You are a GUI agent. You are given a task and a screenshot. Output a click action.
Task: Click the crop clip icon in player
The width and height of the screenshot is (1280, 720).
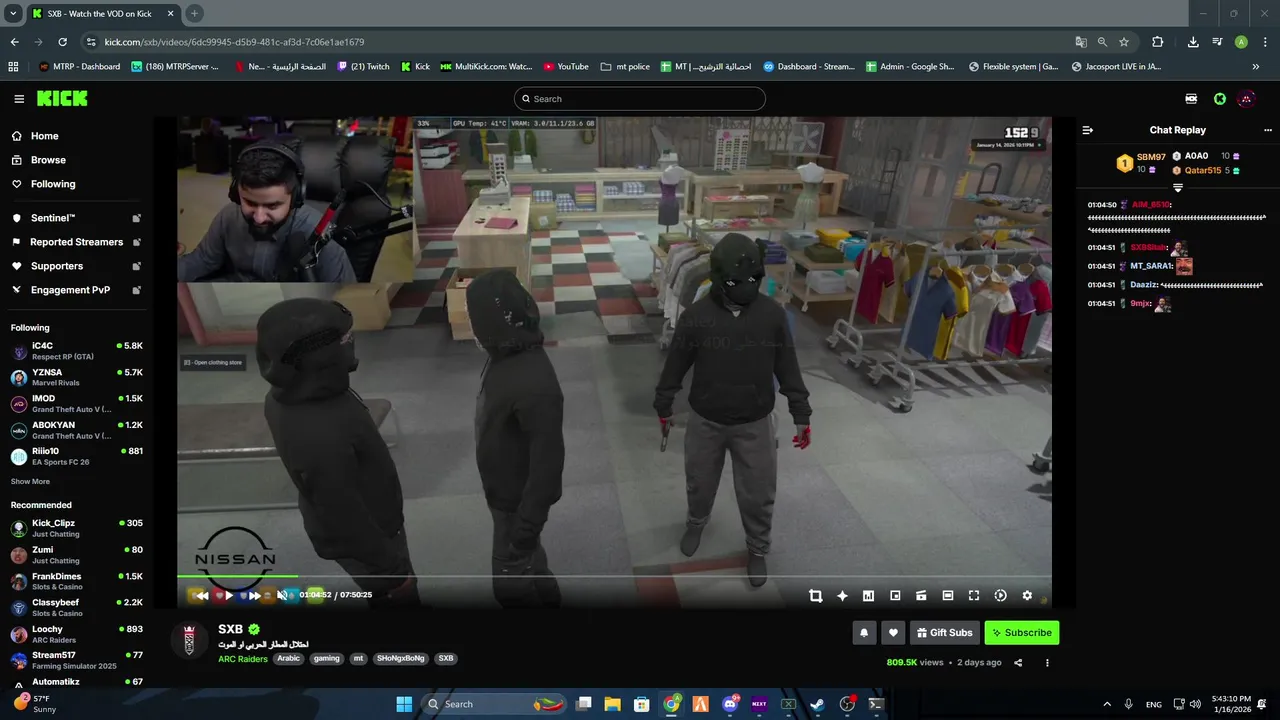coord(815,595)
